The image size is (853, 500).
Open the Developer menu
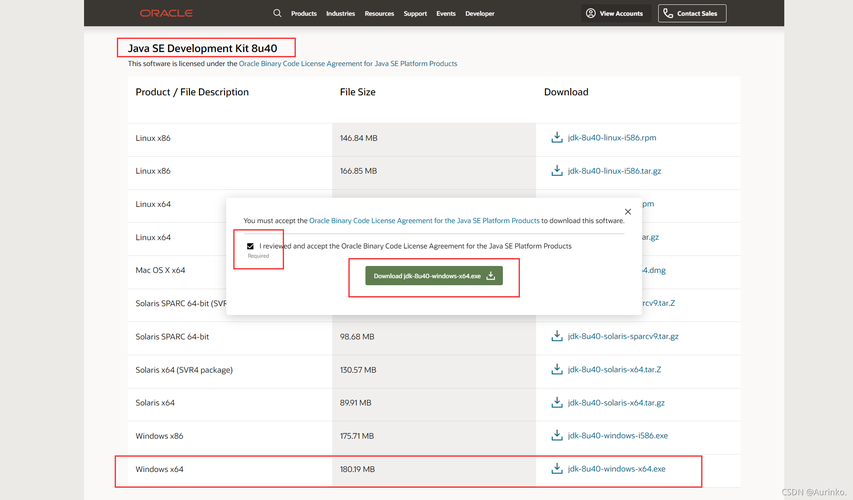coord(480,14)
